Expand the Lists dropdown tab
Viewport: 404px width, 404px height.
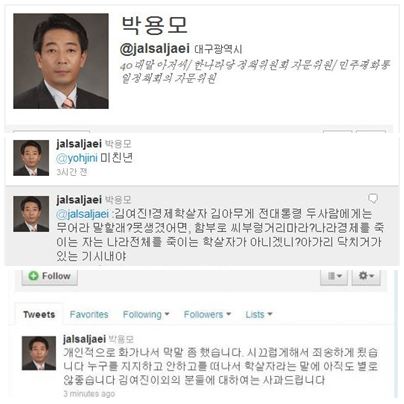(x=259, y=314)
